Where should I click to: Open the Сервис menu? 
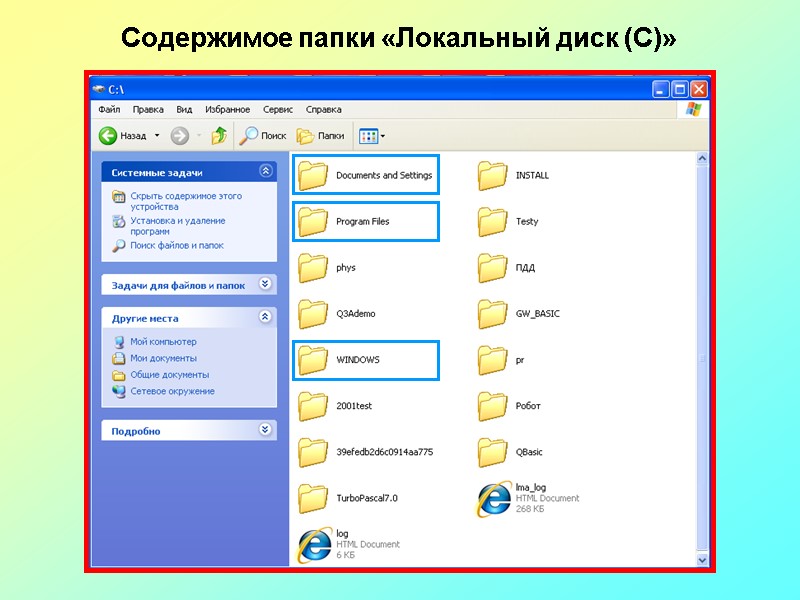click(278, 109)
